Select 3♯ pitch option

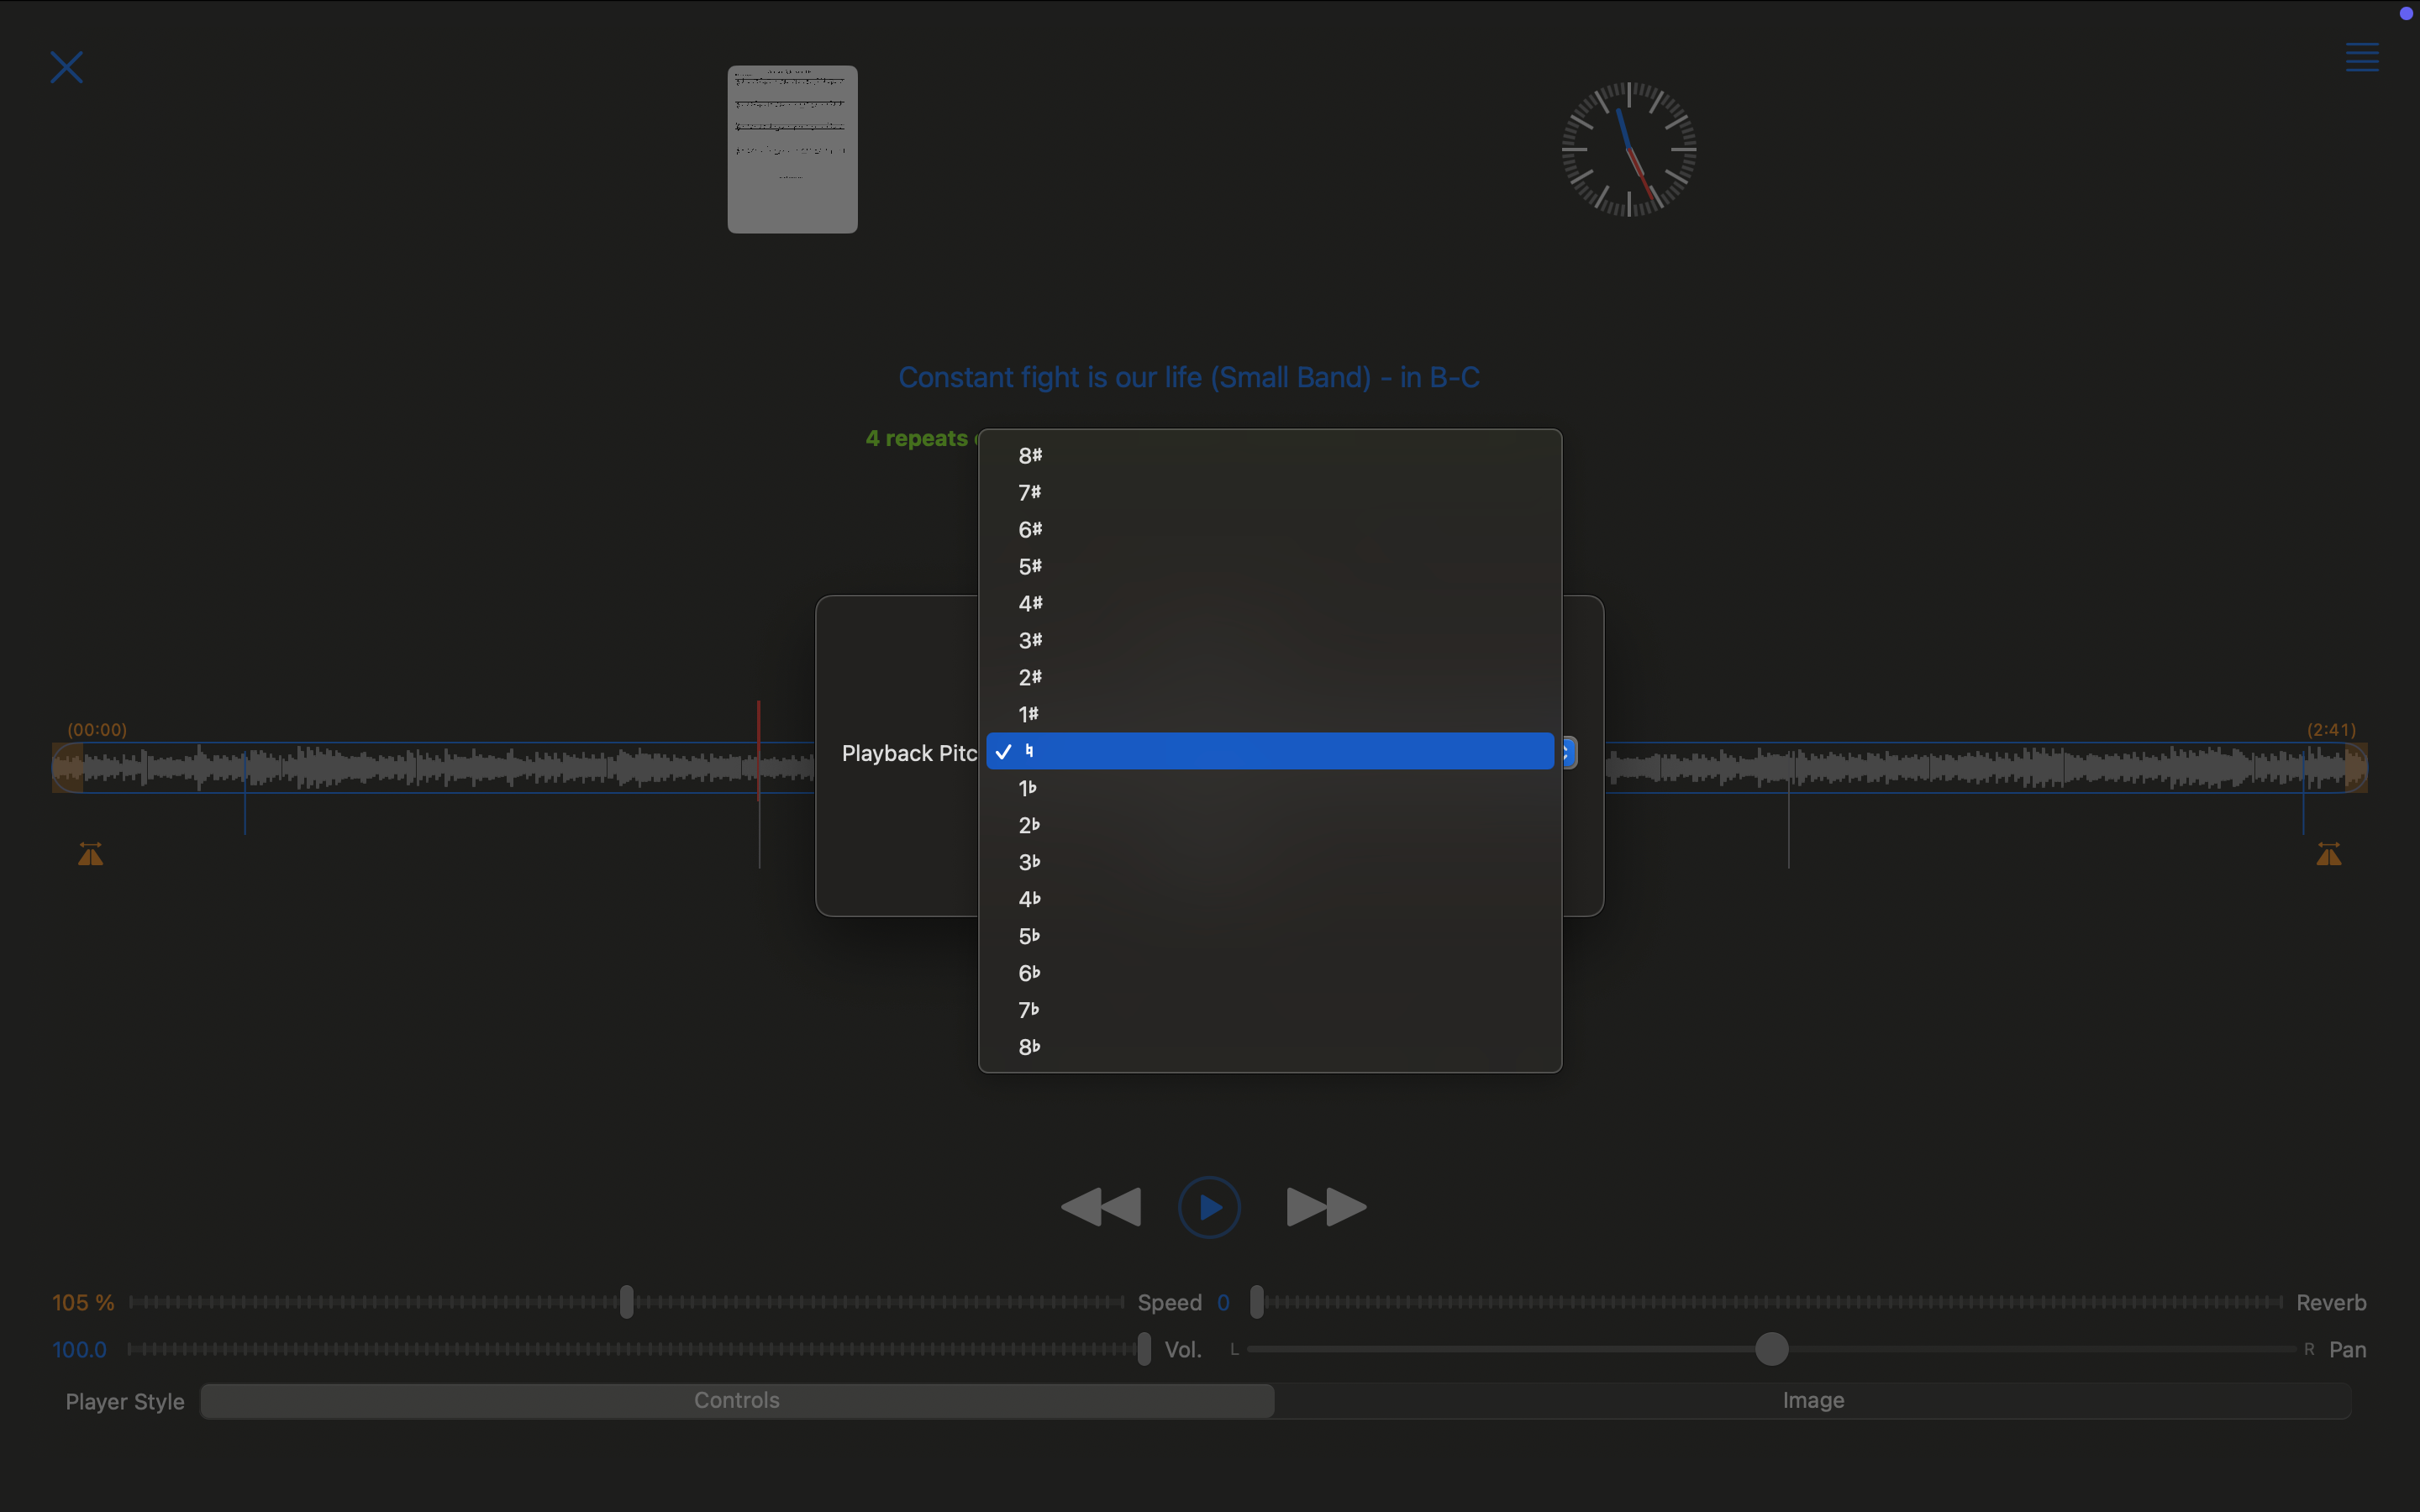pos(1270,641)
